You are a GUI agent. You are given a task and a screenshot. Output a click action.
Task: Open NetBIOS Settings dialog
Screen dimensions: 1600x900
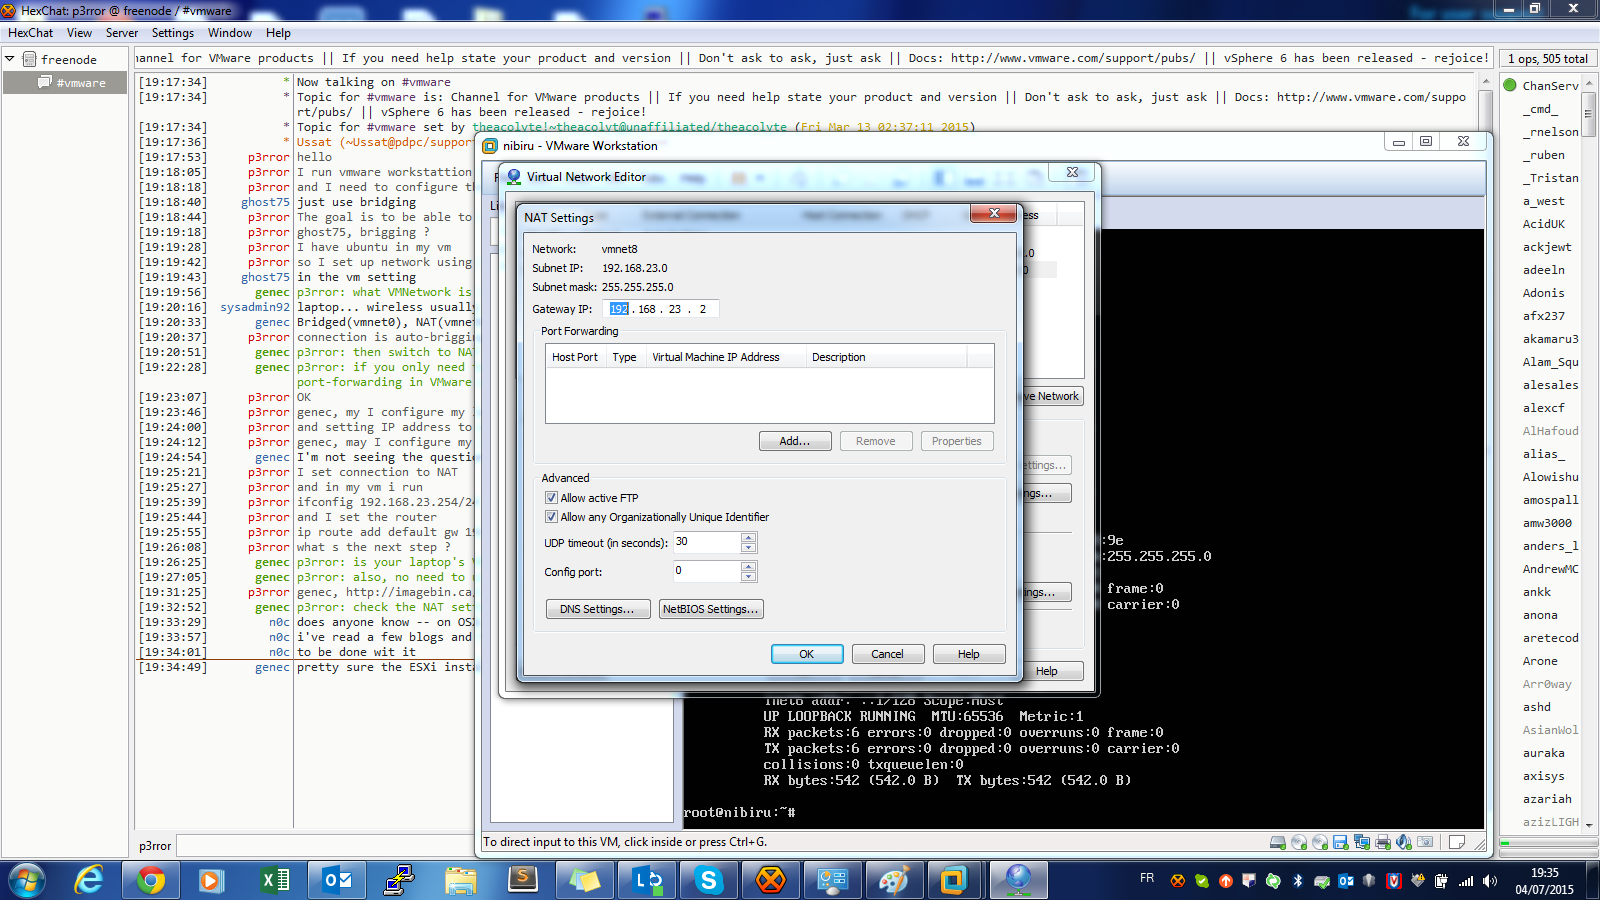[711, 609]
